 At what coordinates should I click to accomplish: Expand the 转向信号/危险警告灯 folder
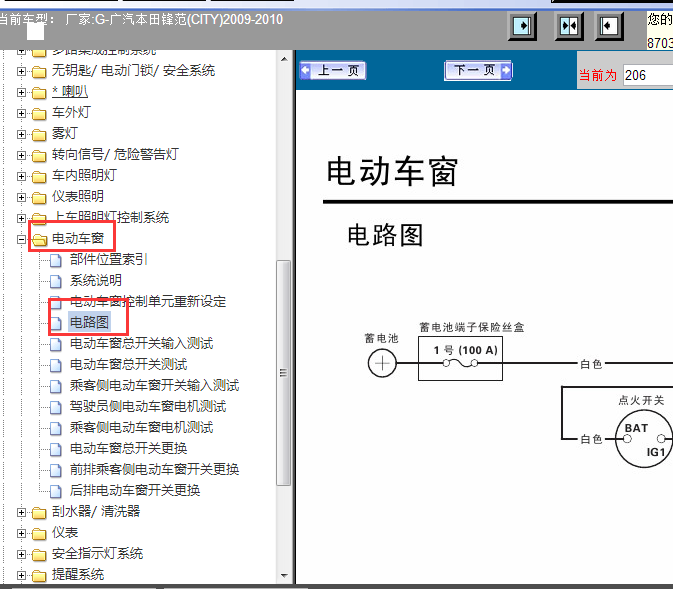tap(21, 155)
